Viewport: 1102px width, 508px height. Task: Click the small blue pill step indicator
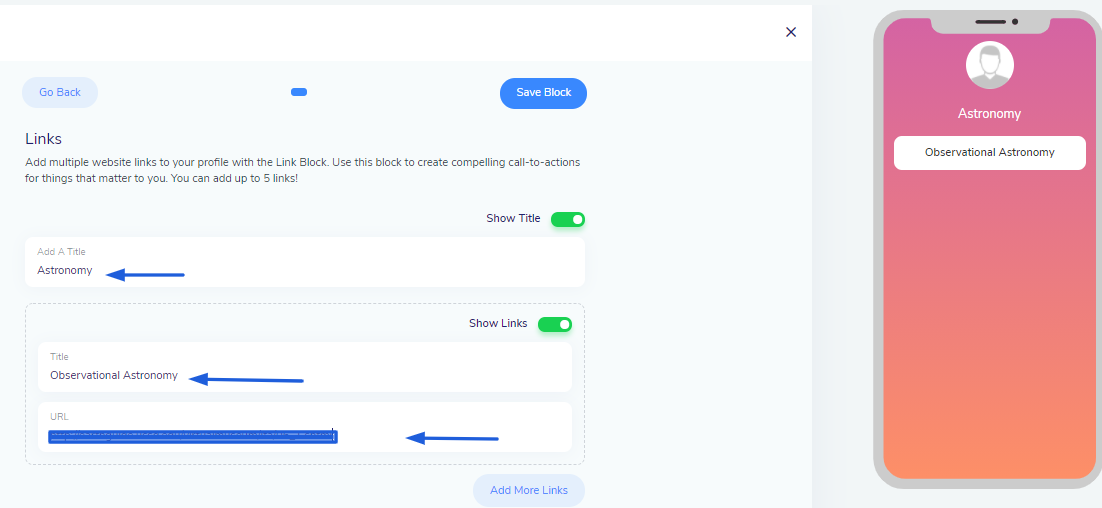pos(299,92)
